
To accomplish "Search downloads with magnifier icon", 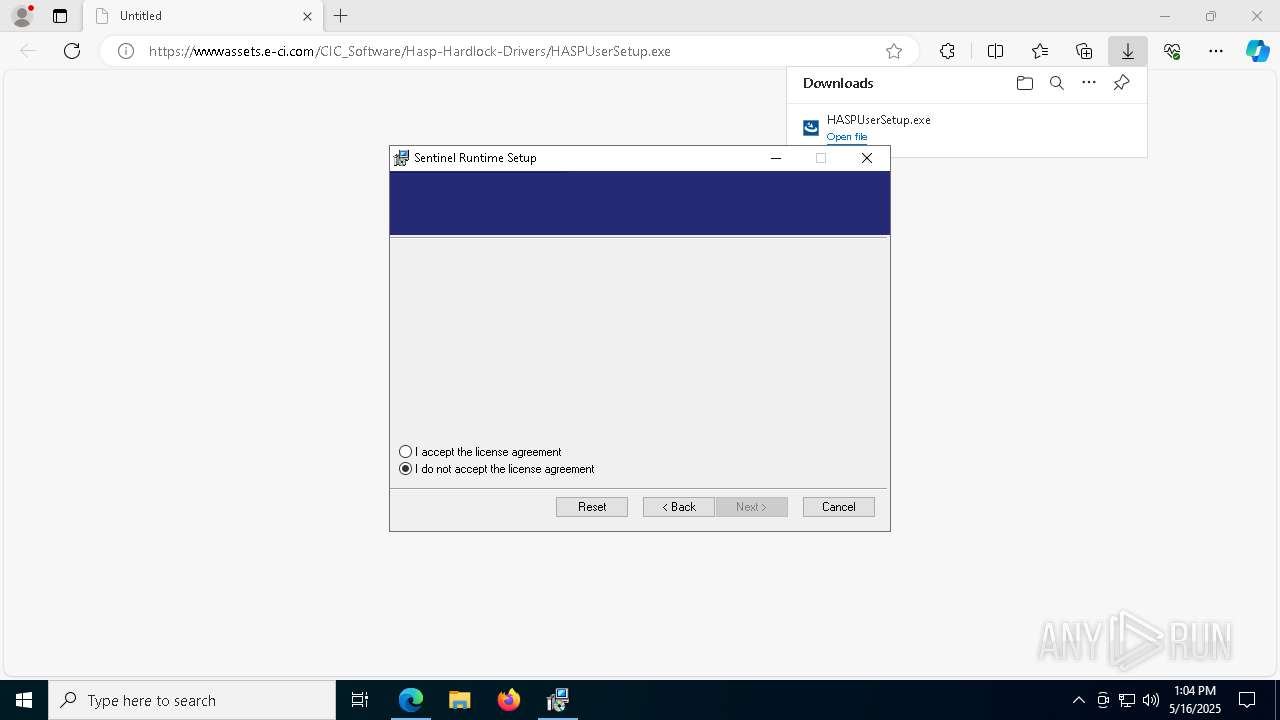I will pyautogui.click(x=1057, y=83).
